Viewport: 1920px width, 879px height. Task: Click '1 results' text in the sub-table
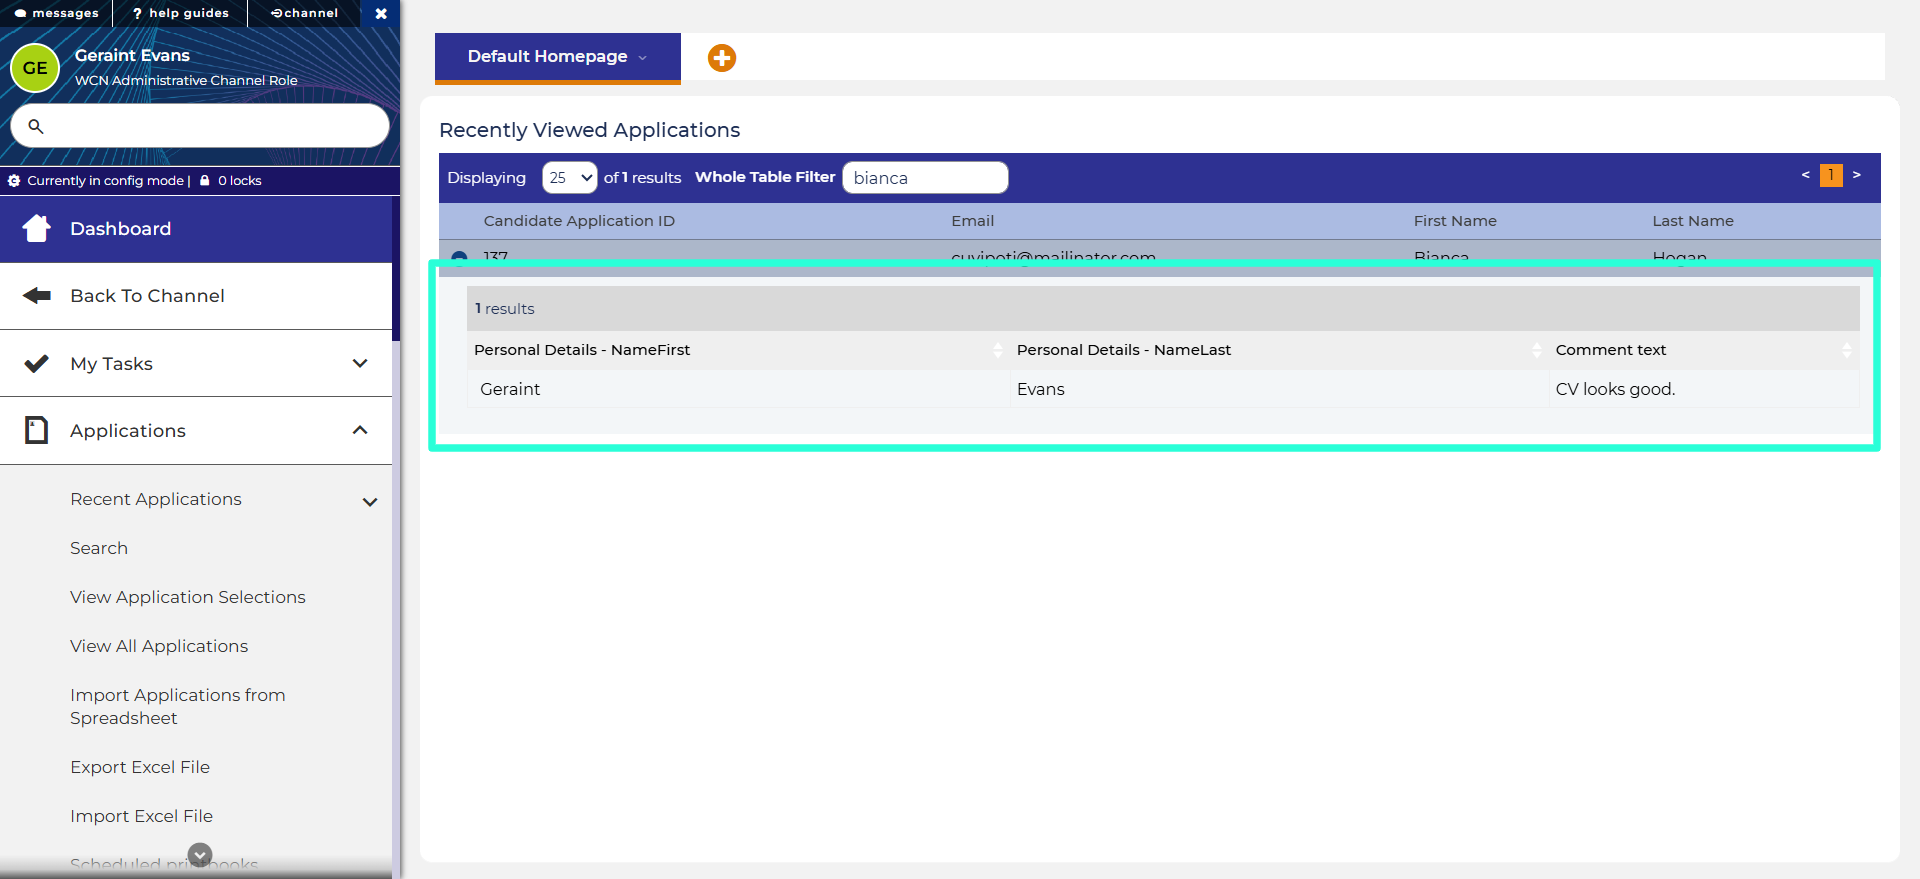[505, 309]
